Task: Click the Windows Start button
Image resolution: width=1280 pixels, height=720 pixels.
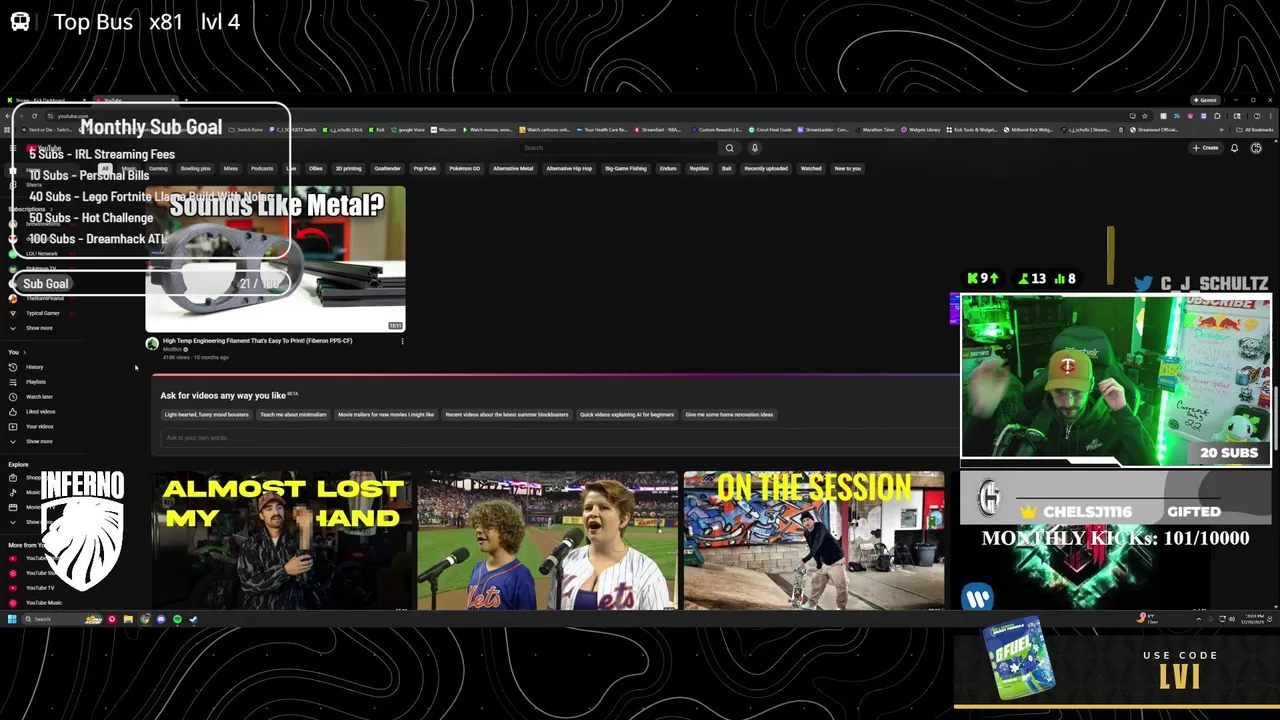Action: click(x=11, y=619)
